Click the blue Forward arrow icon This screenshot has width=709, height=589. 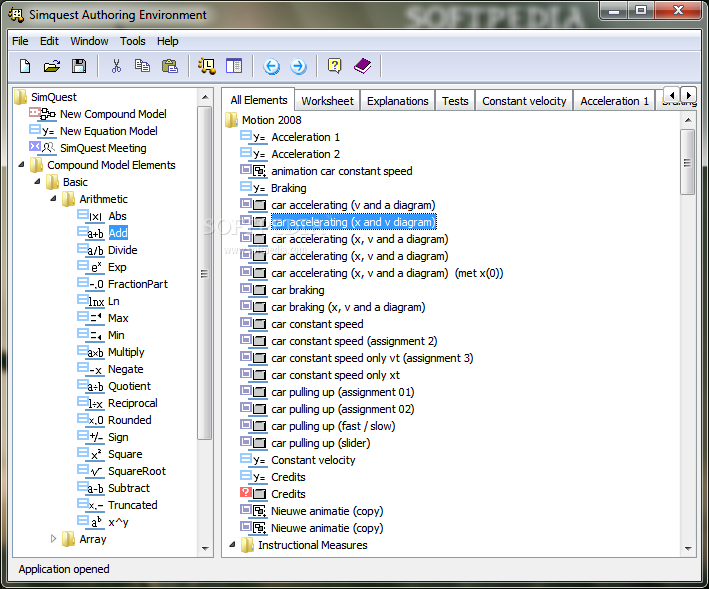click(x=298, y=66)
